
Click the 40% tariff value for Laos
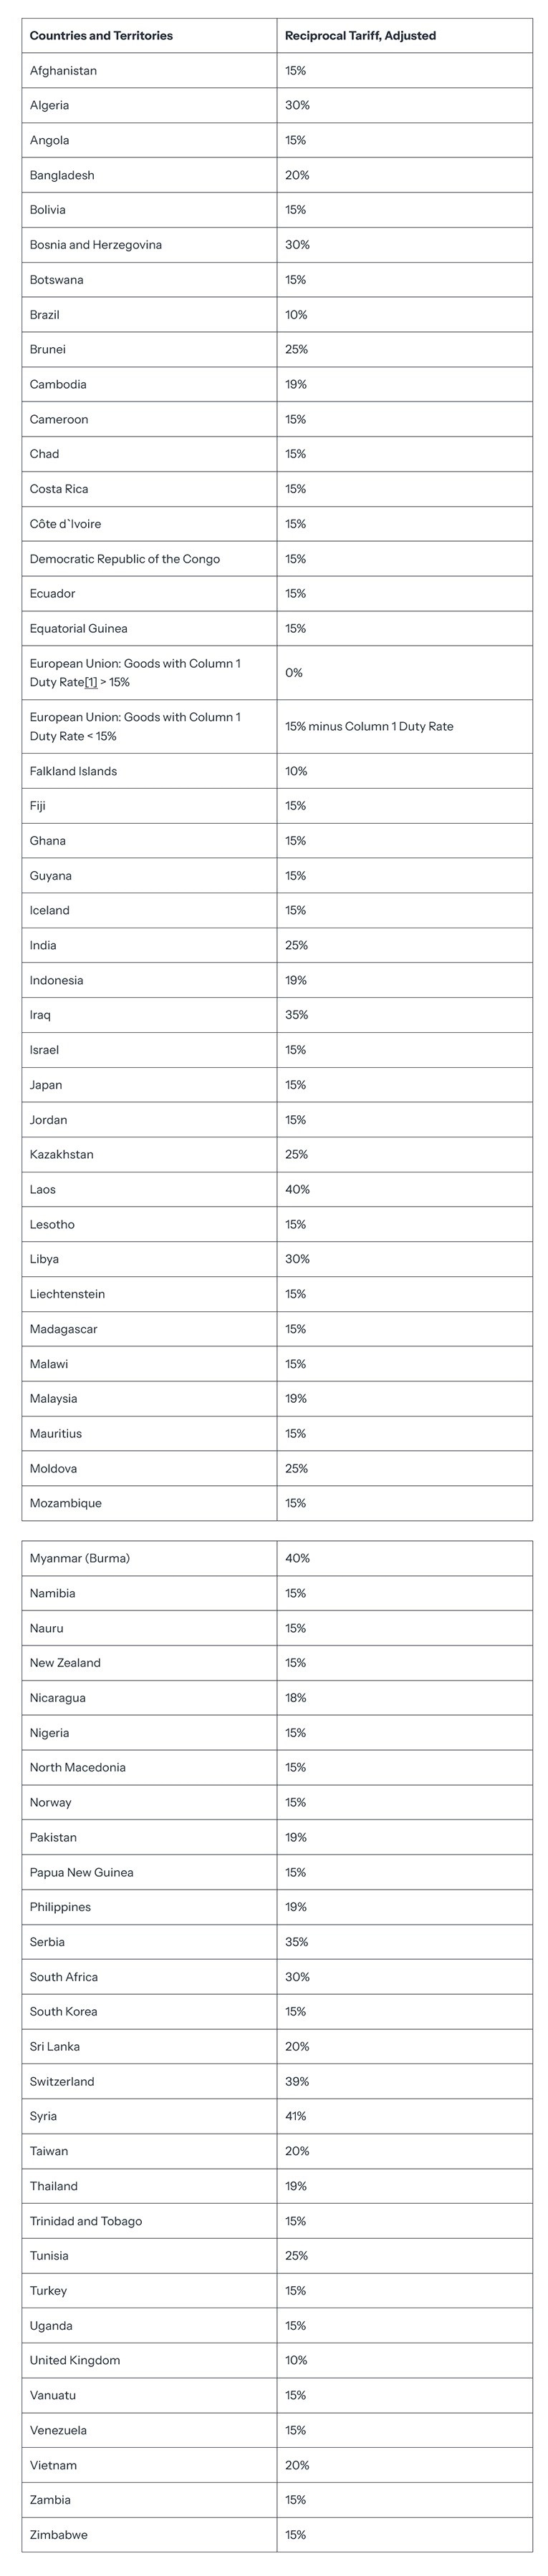pos(297,1189)
